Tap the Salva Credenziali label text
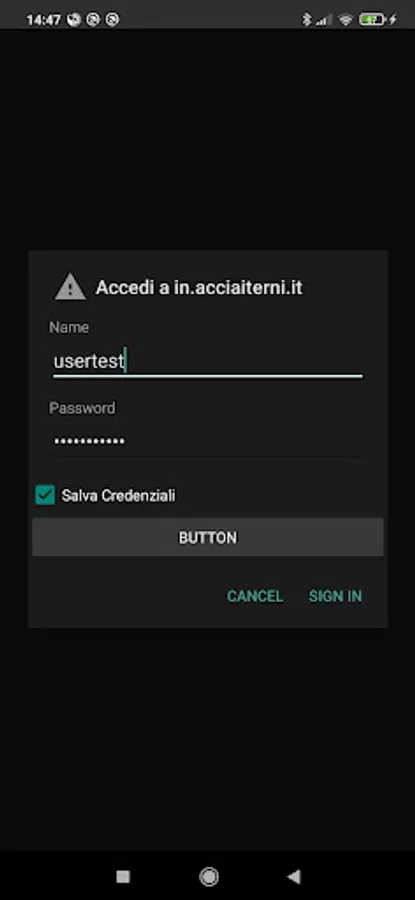Viewport: 415px width, 900px height. pyautogui.click(x=118, y=495)
